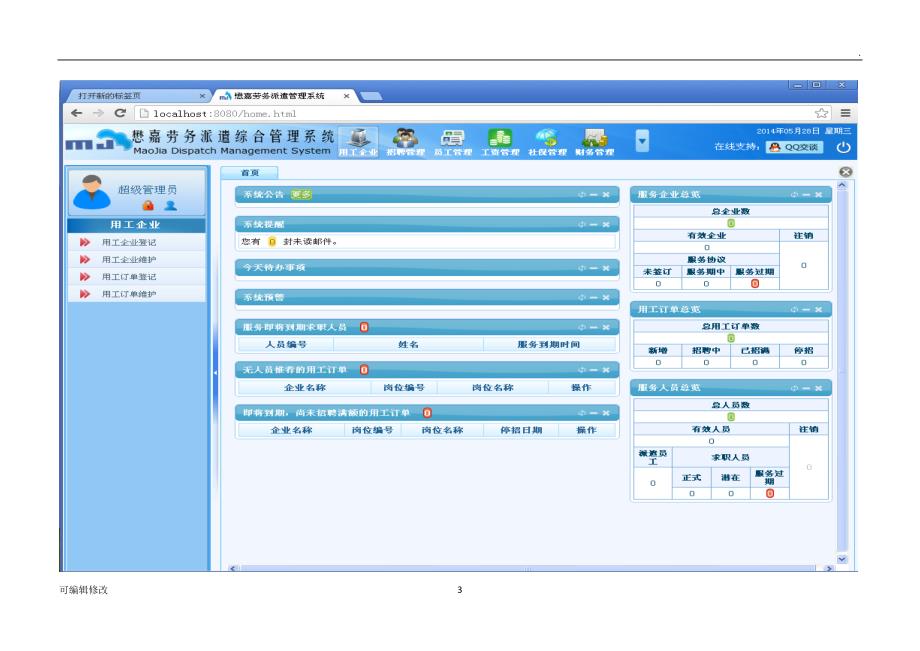The image size is (920, 651).
Task: Click the blue user icon under 超级管理员
Action: [x=171, y=205]
